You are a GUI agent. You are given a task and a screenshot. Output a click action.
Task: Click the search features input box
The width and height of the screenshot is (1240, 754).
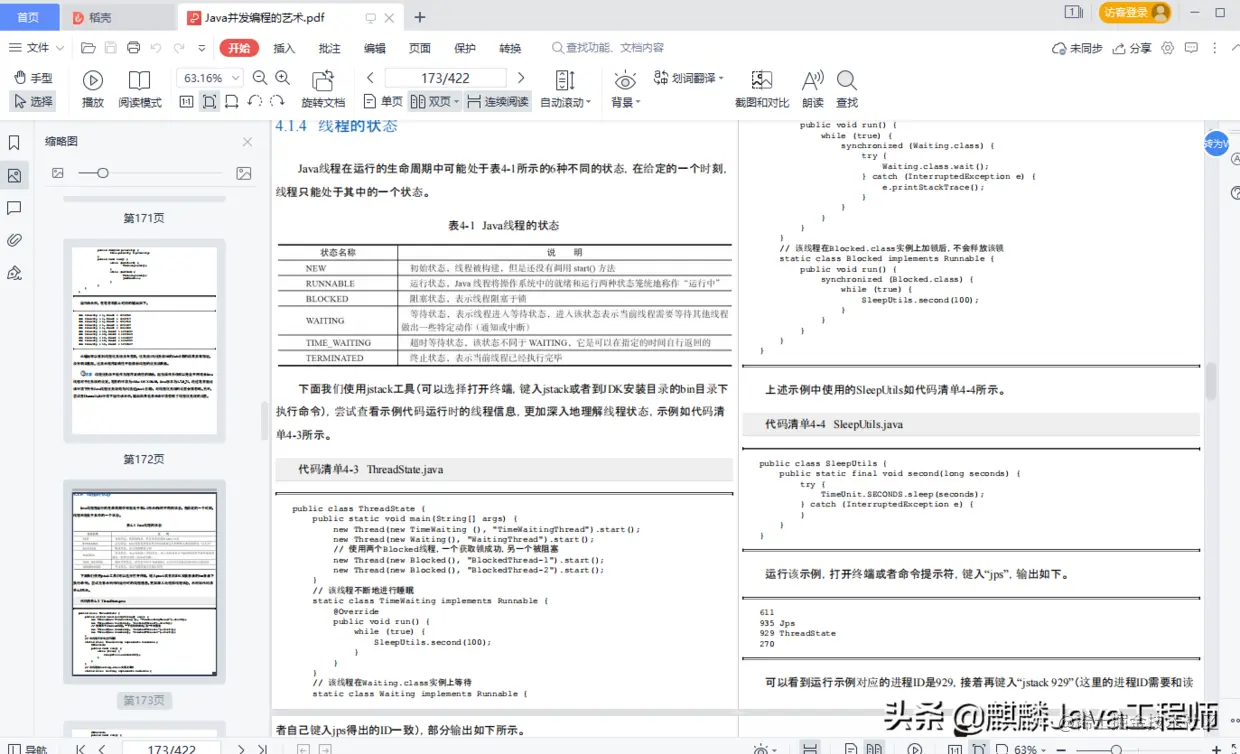610,48
